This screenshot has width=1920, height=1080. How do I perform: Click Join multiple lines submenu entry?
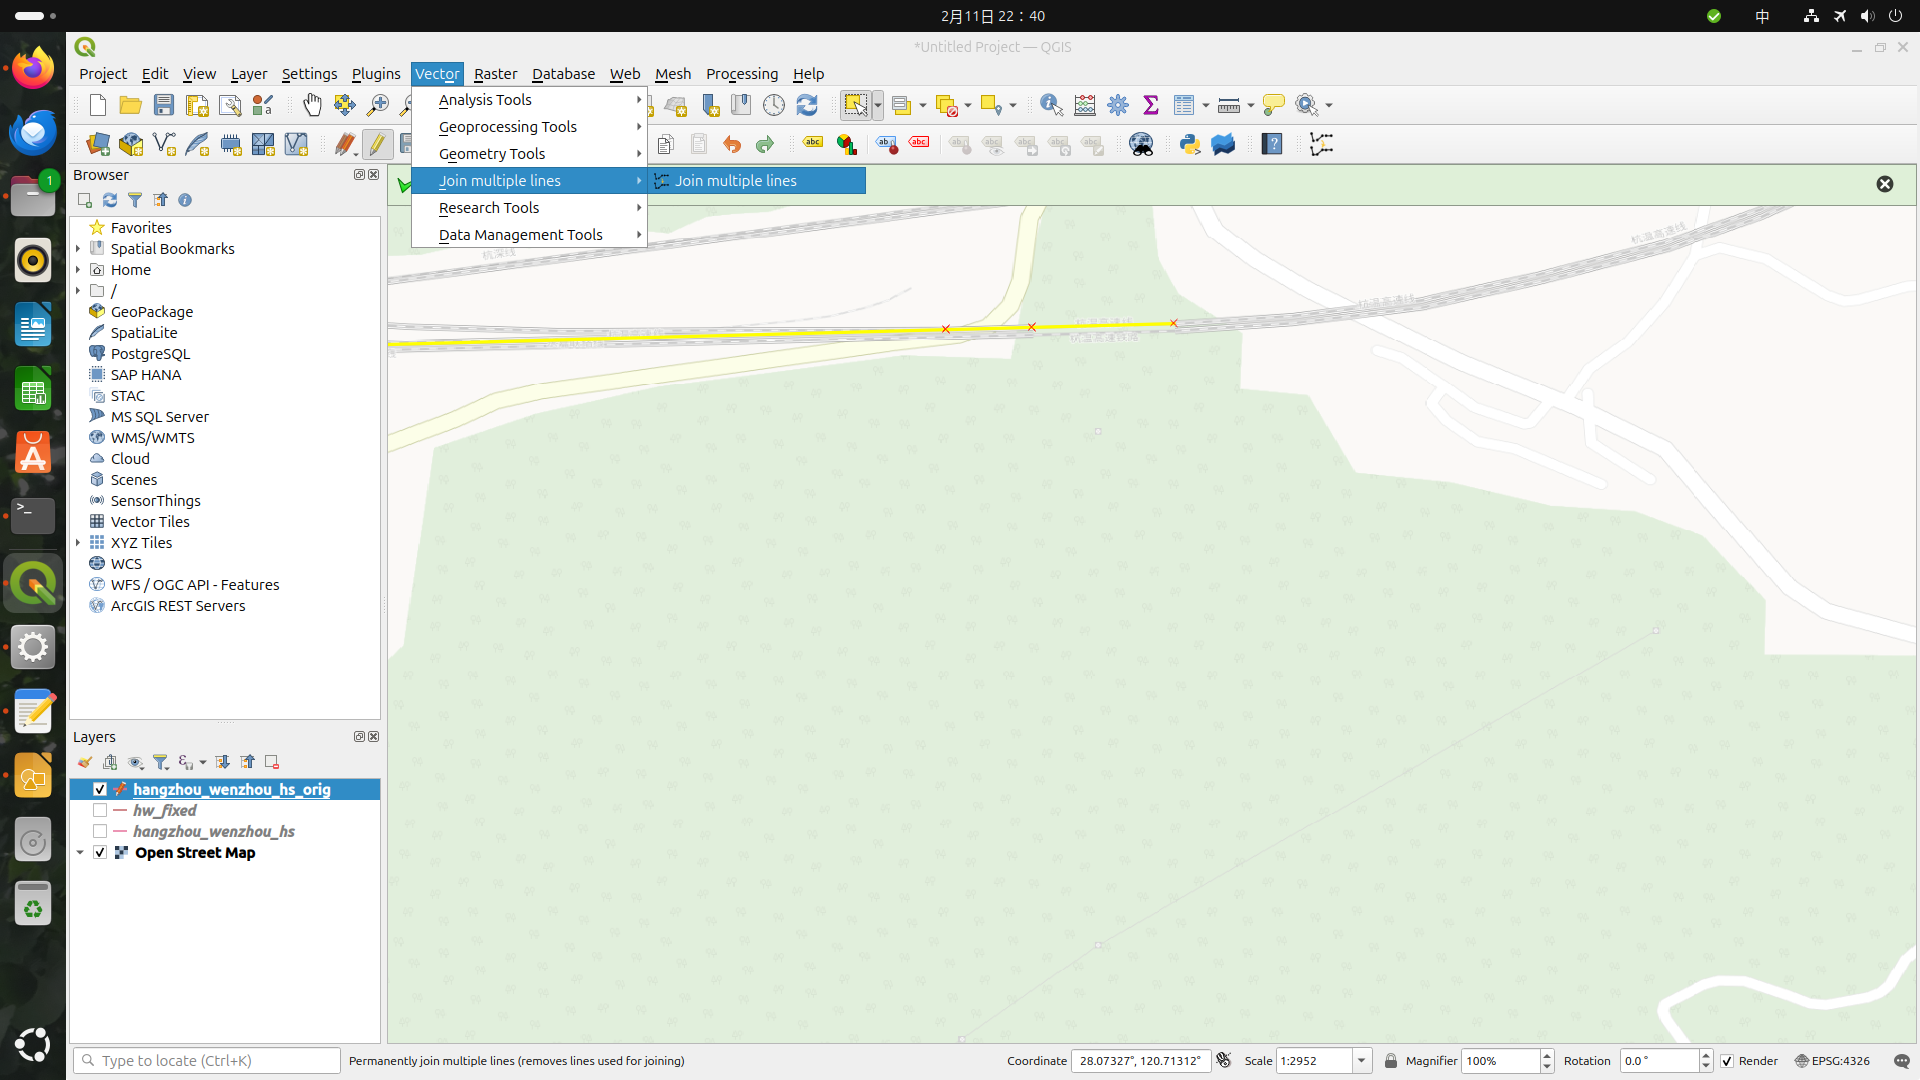[x=736, y=181]
